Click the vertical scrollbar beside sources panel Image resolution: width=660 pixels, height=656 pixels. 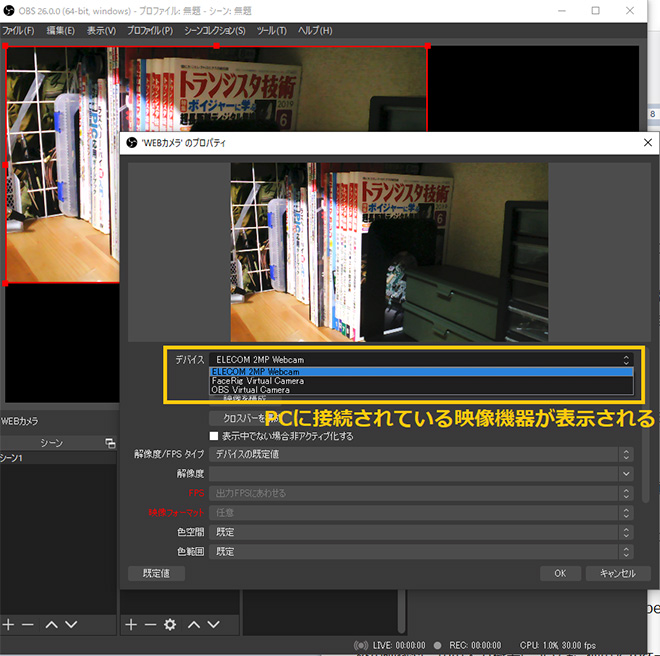402,611
